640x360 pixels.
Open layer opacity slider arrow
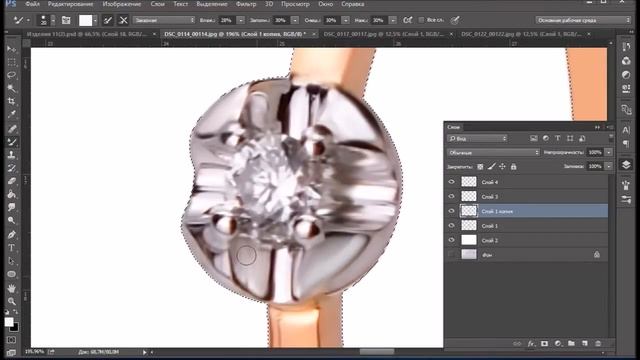click(x=609, y=152)
